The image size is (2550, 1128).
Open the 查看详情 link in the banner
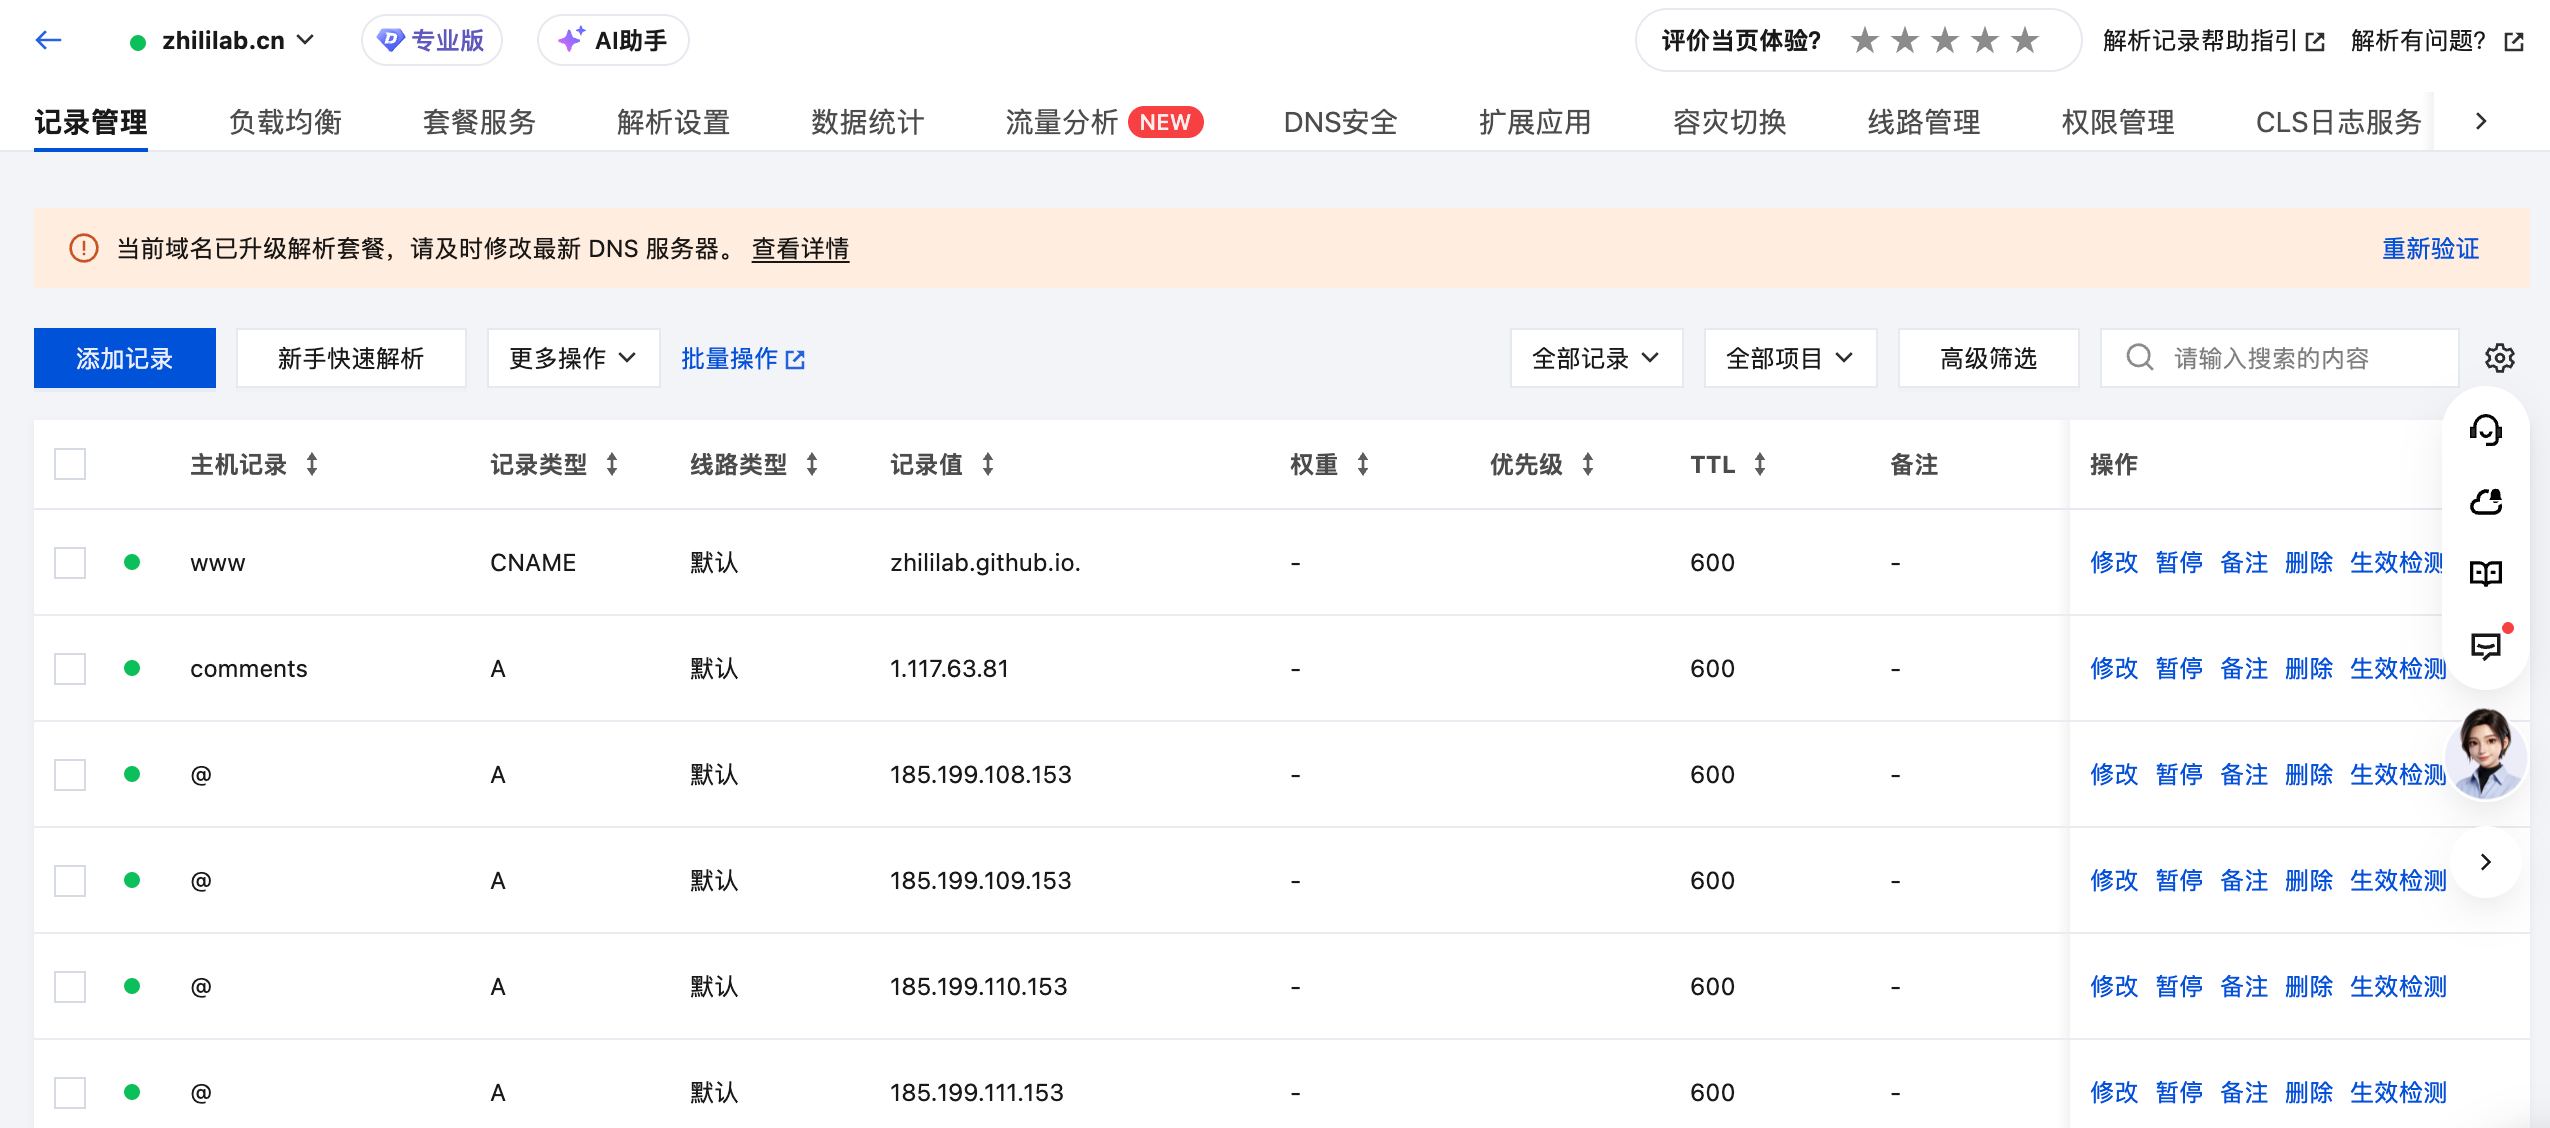click(x=800, y=248)
